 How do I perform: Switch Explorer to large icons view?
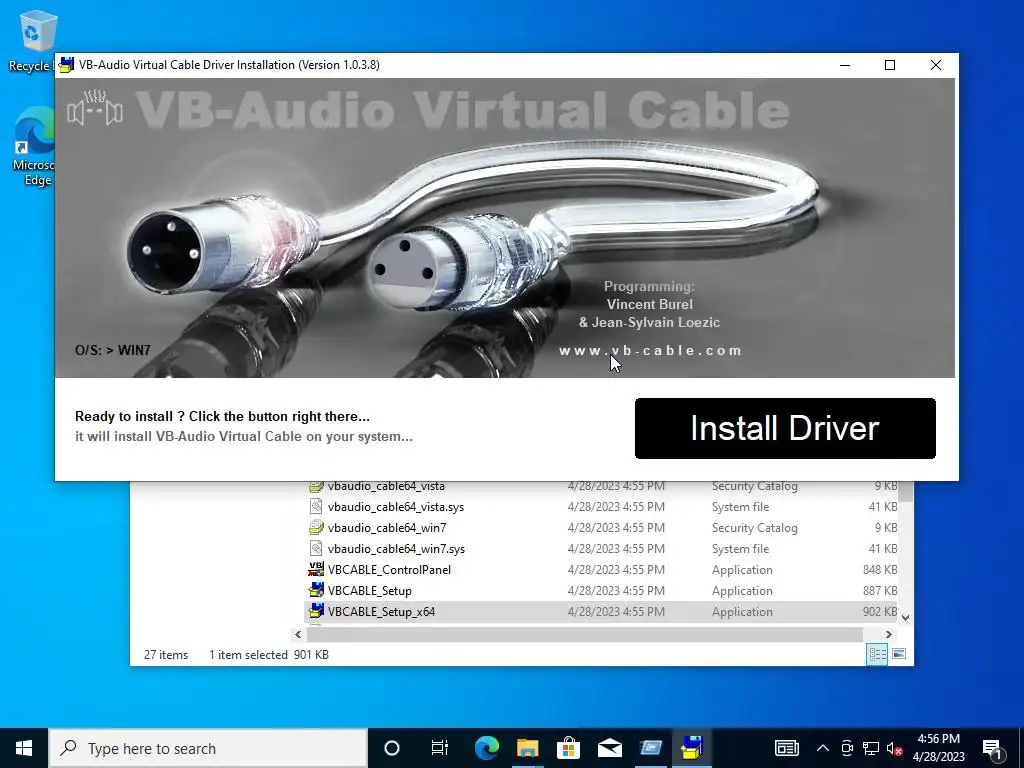899,654
